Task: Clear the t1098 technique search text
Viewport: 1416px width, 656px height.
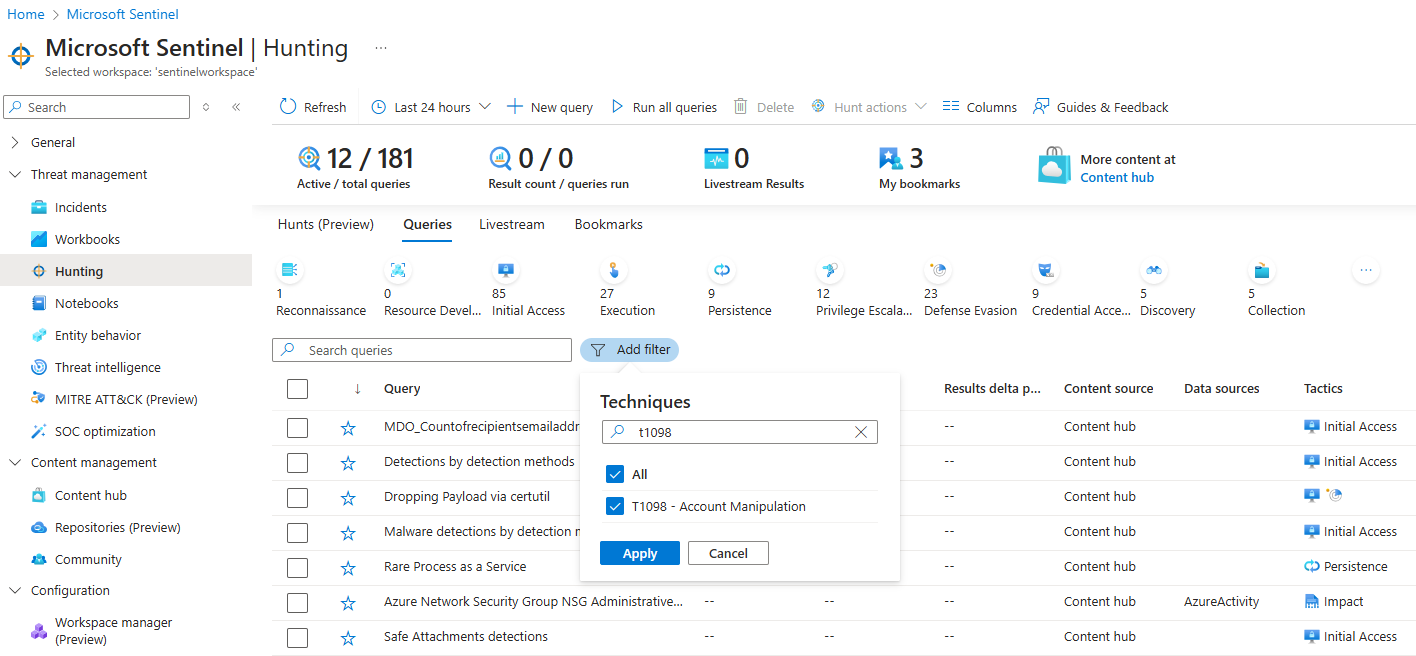Action: pyautogui.click(x=861, y=432)
